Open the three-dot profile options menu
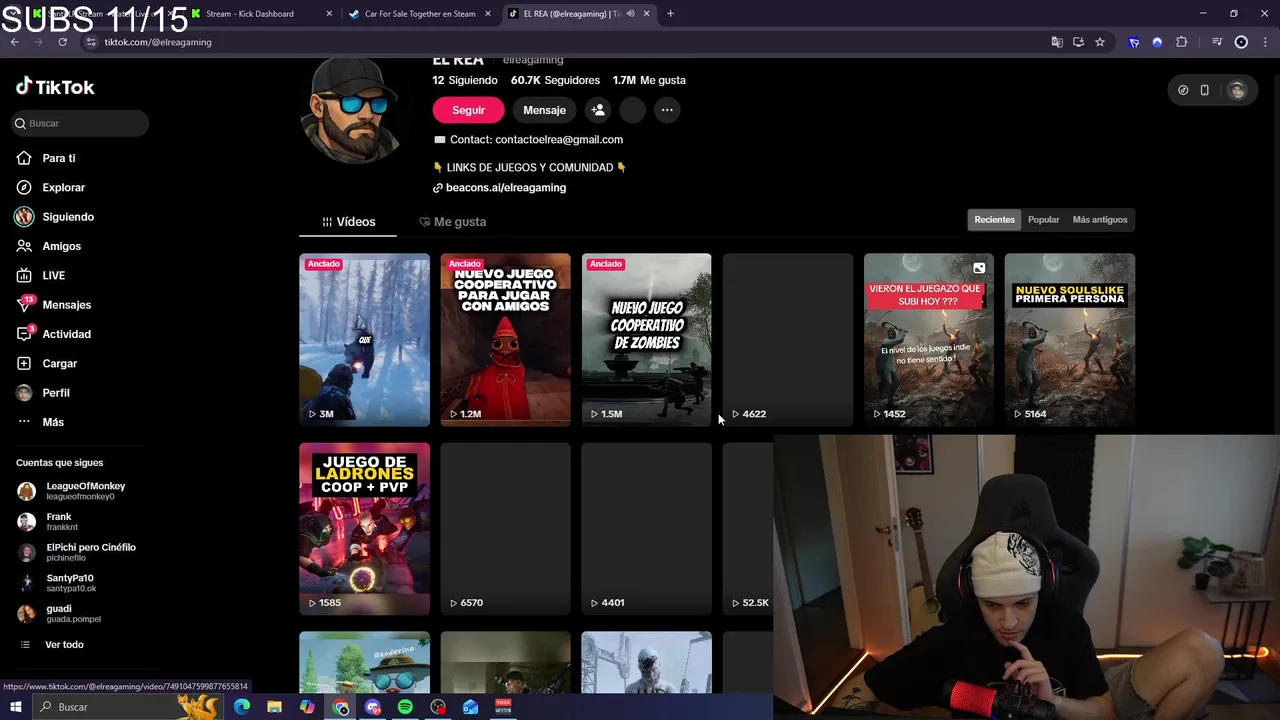 [667, 110]
